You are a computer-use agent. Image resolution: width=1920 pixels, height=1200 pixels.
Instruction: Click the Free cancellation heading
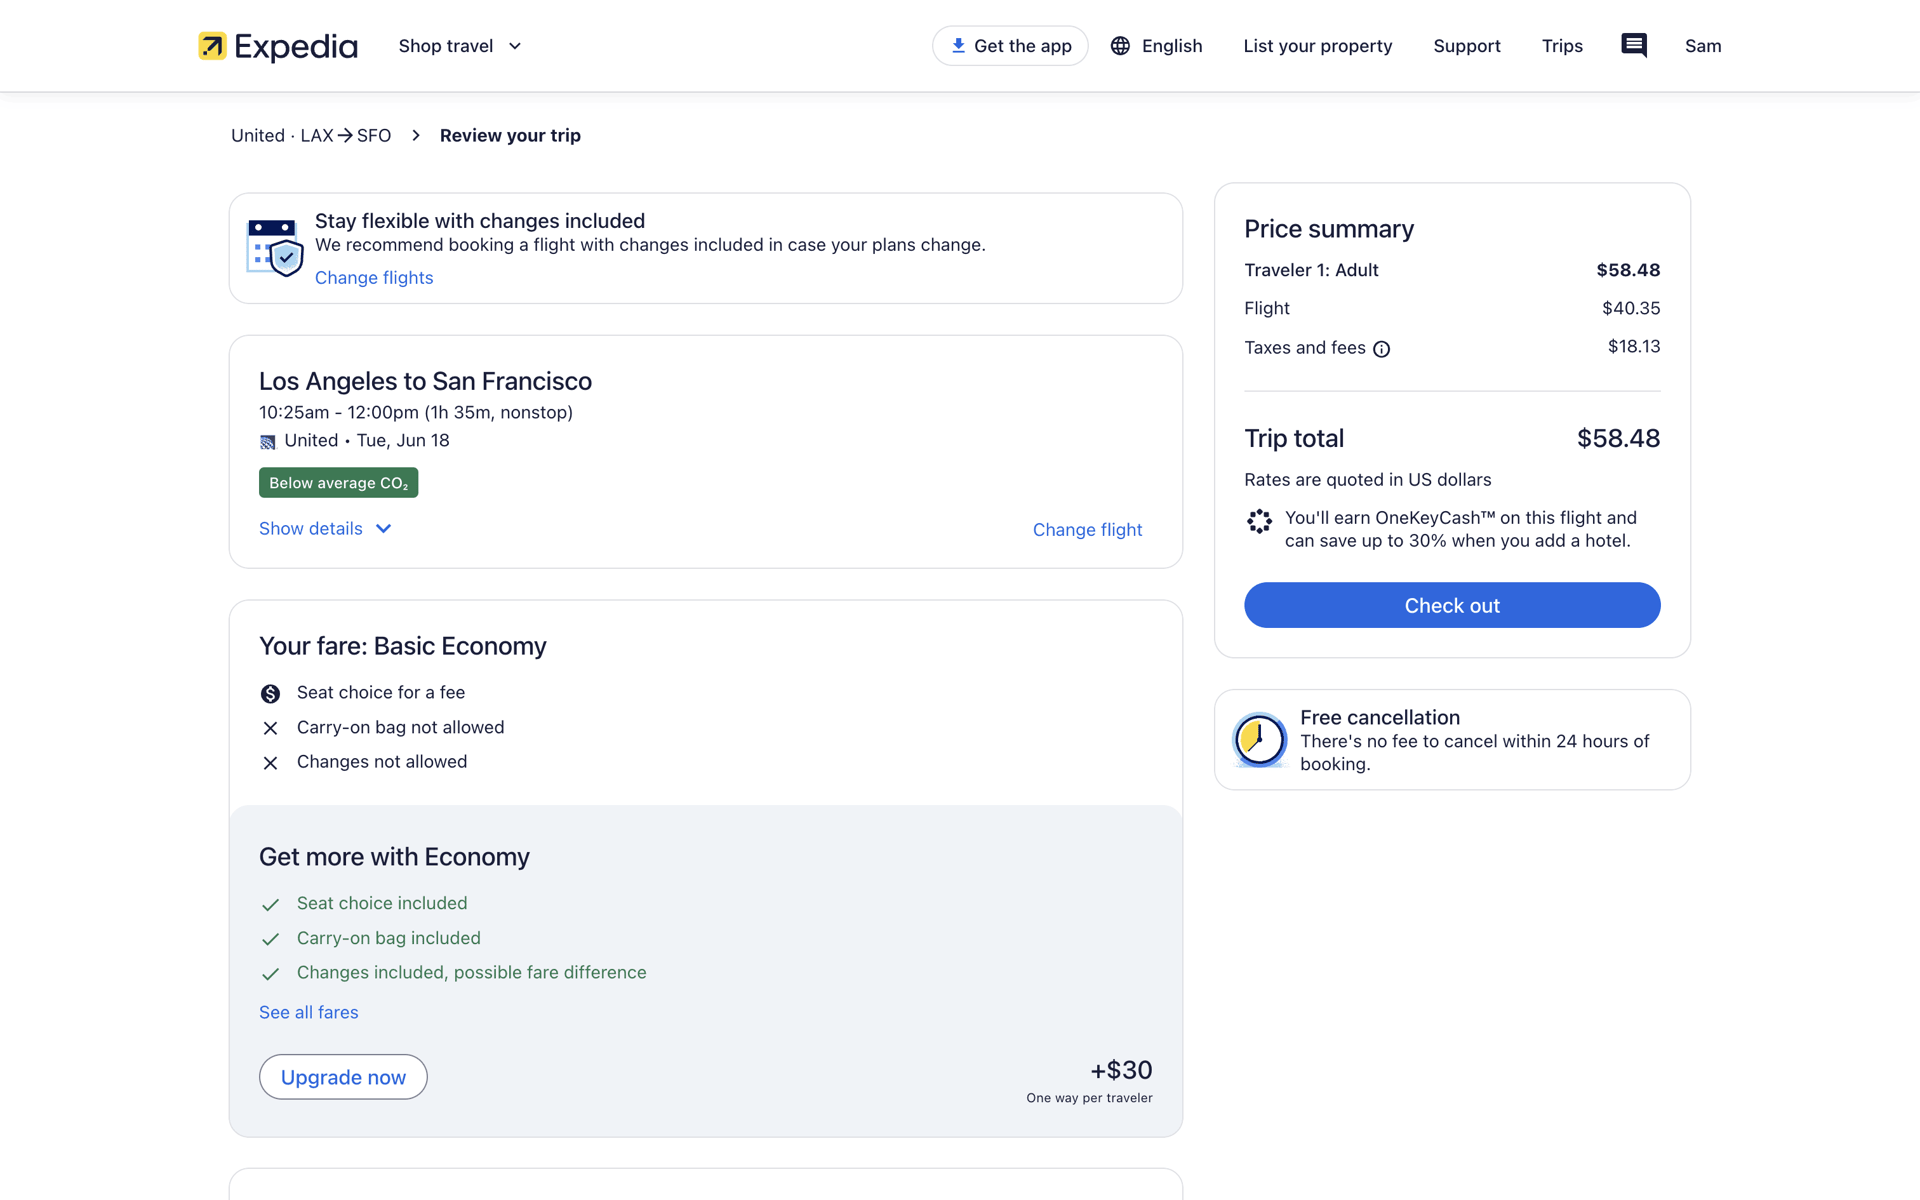tap(1380, 717)
